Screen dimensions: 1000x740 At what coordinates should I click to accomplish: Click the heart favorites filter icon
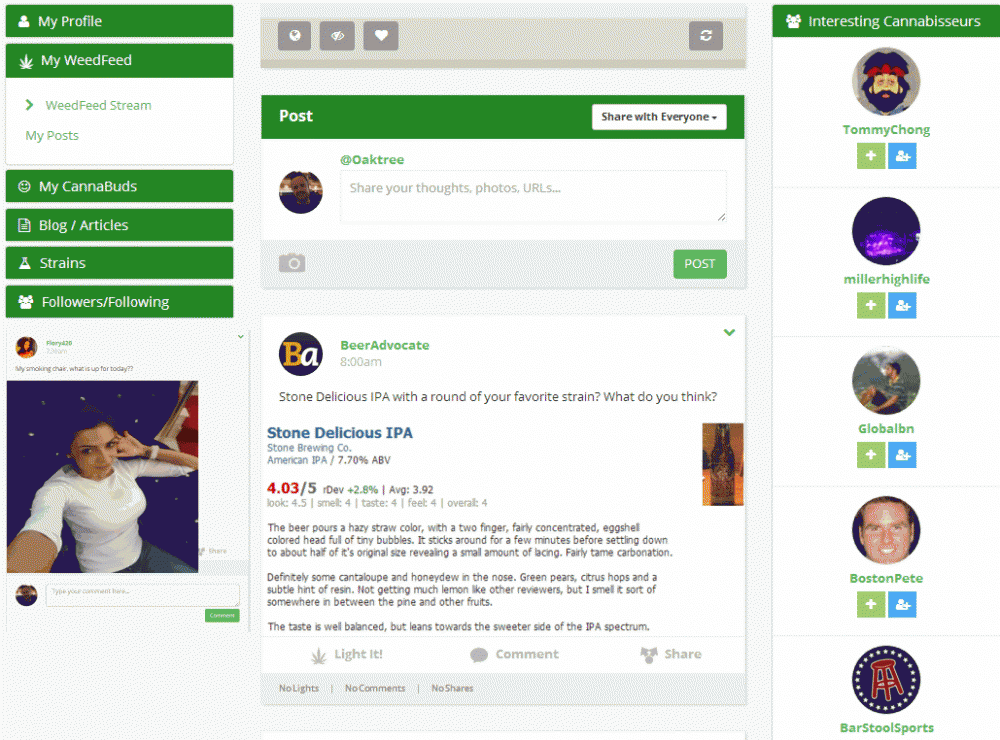tap(381, 36)
